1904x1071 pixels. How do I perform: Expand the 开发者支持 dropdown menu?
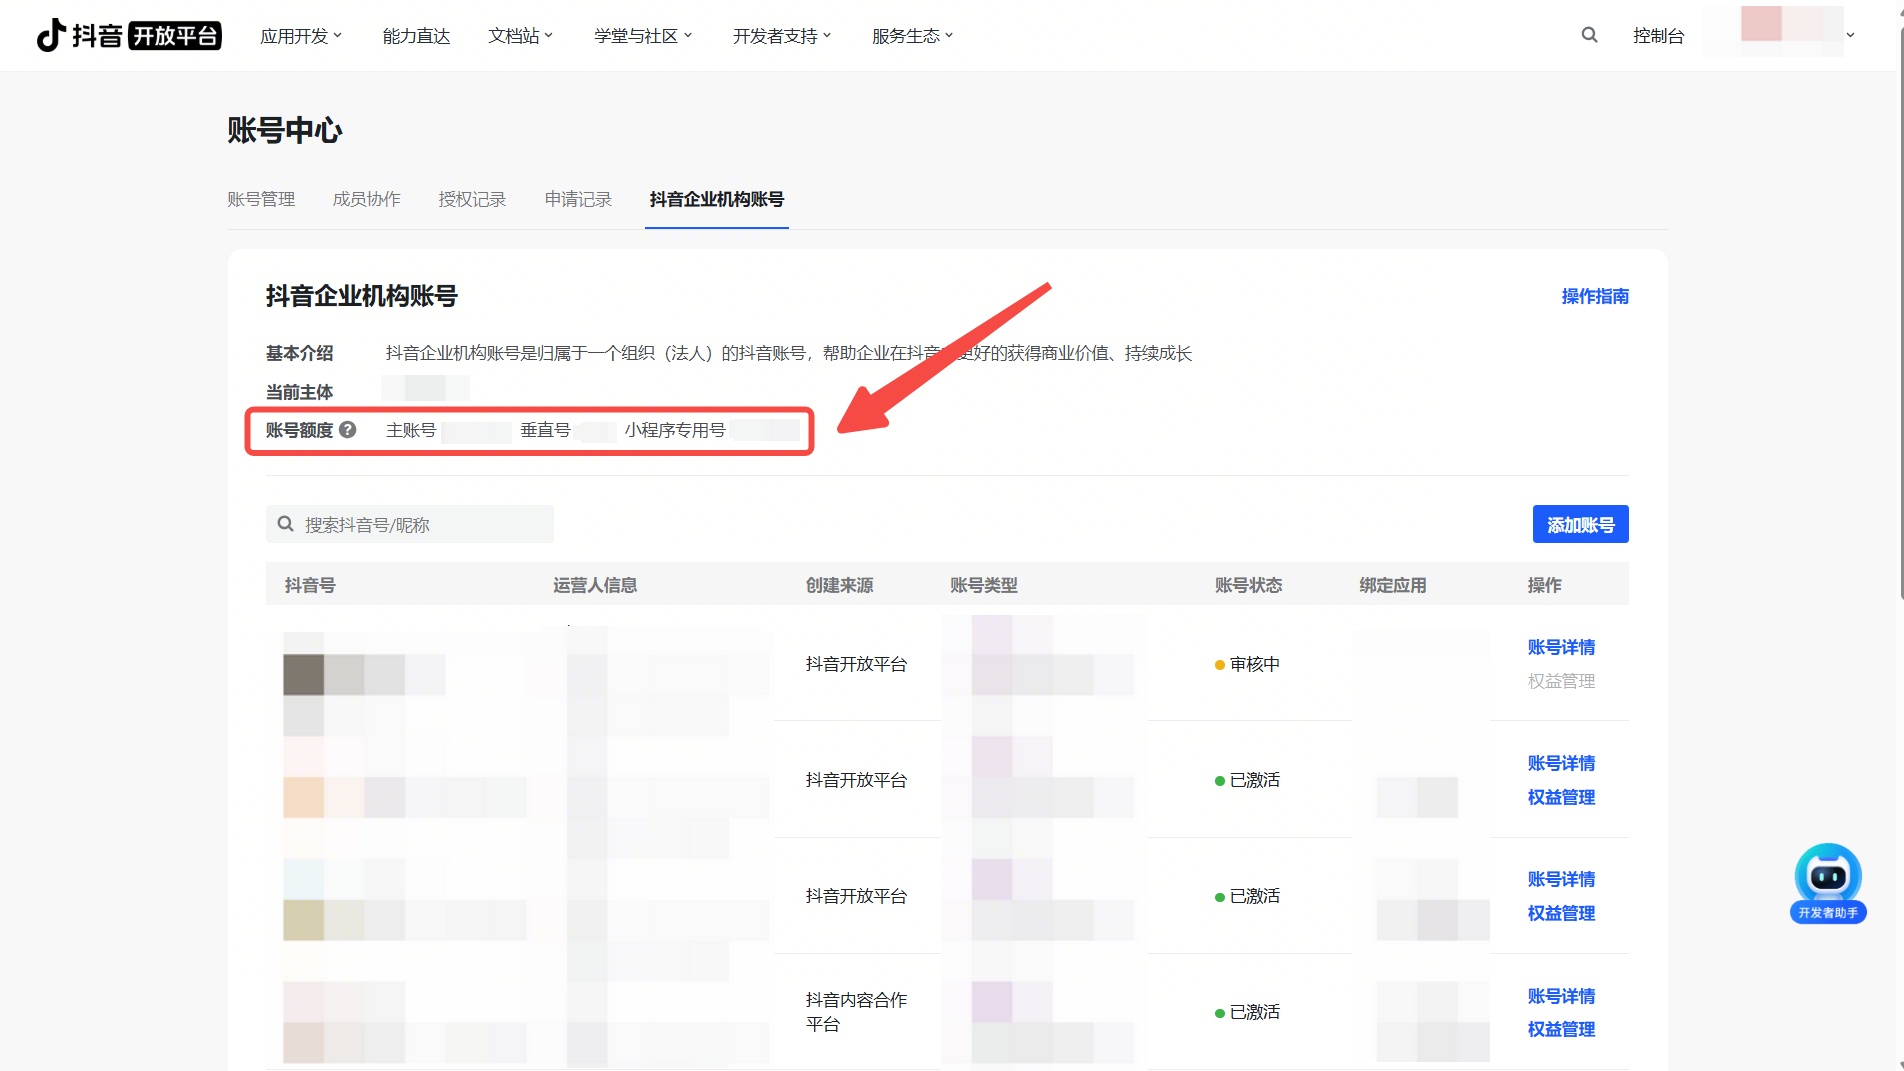click(781, 36)
